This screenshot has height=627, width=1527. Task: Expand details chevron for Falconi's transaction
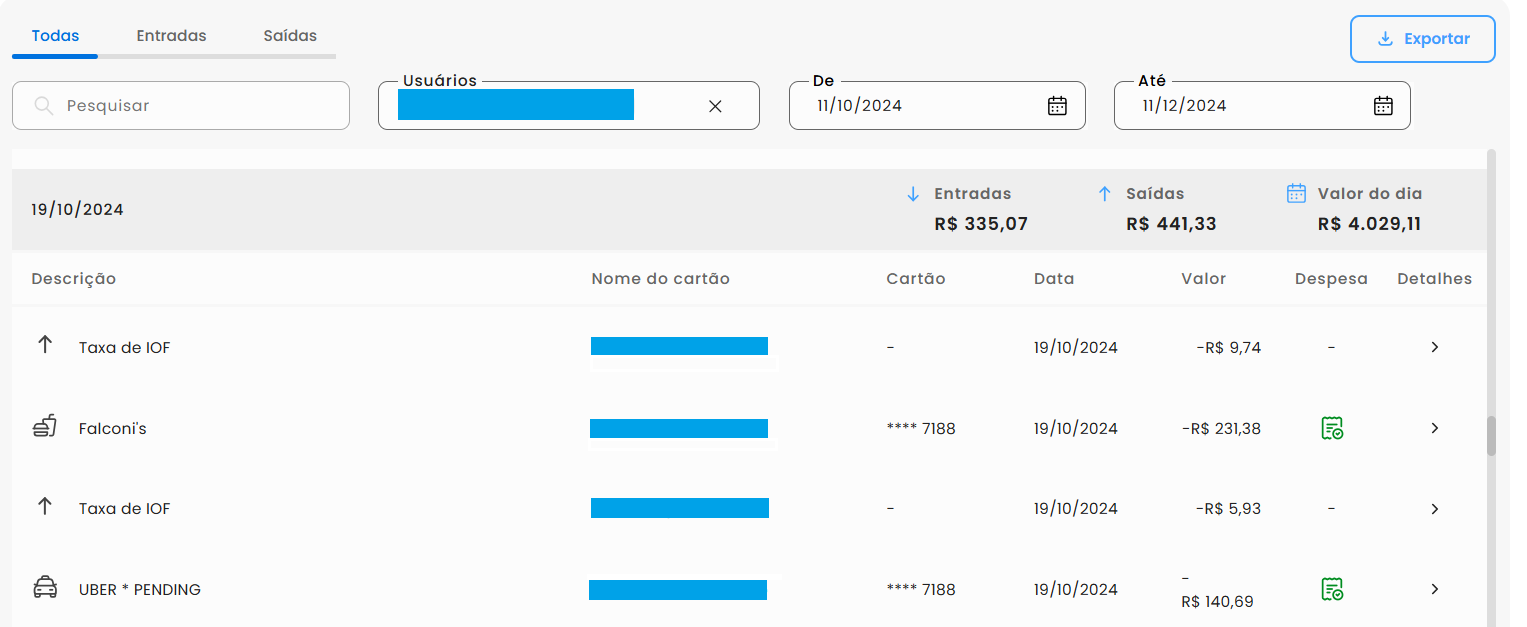pyautogui.click(x=1435, y=428)
